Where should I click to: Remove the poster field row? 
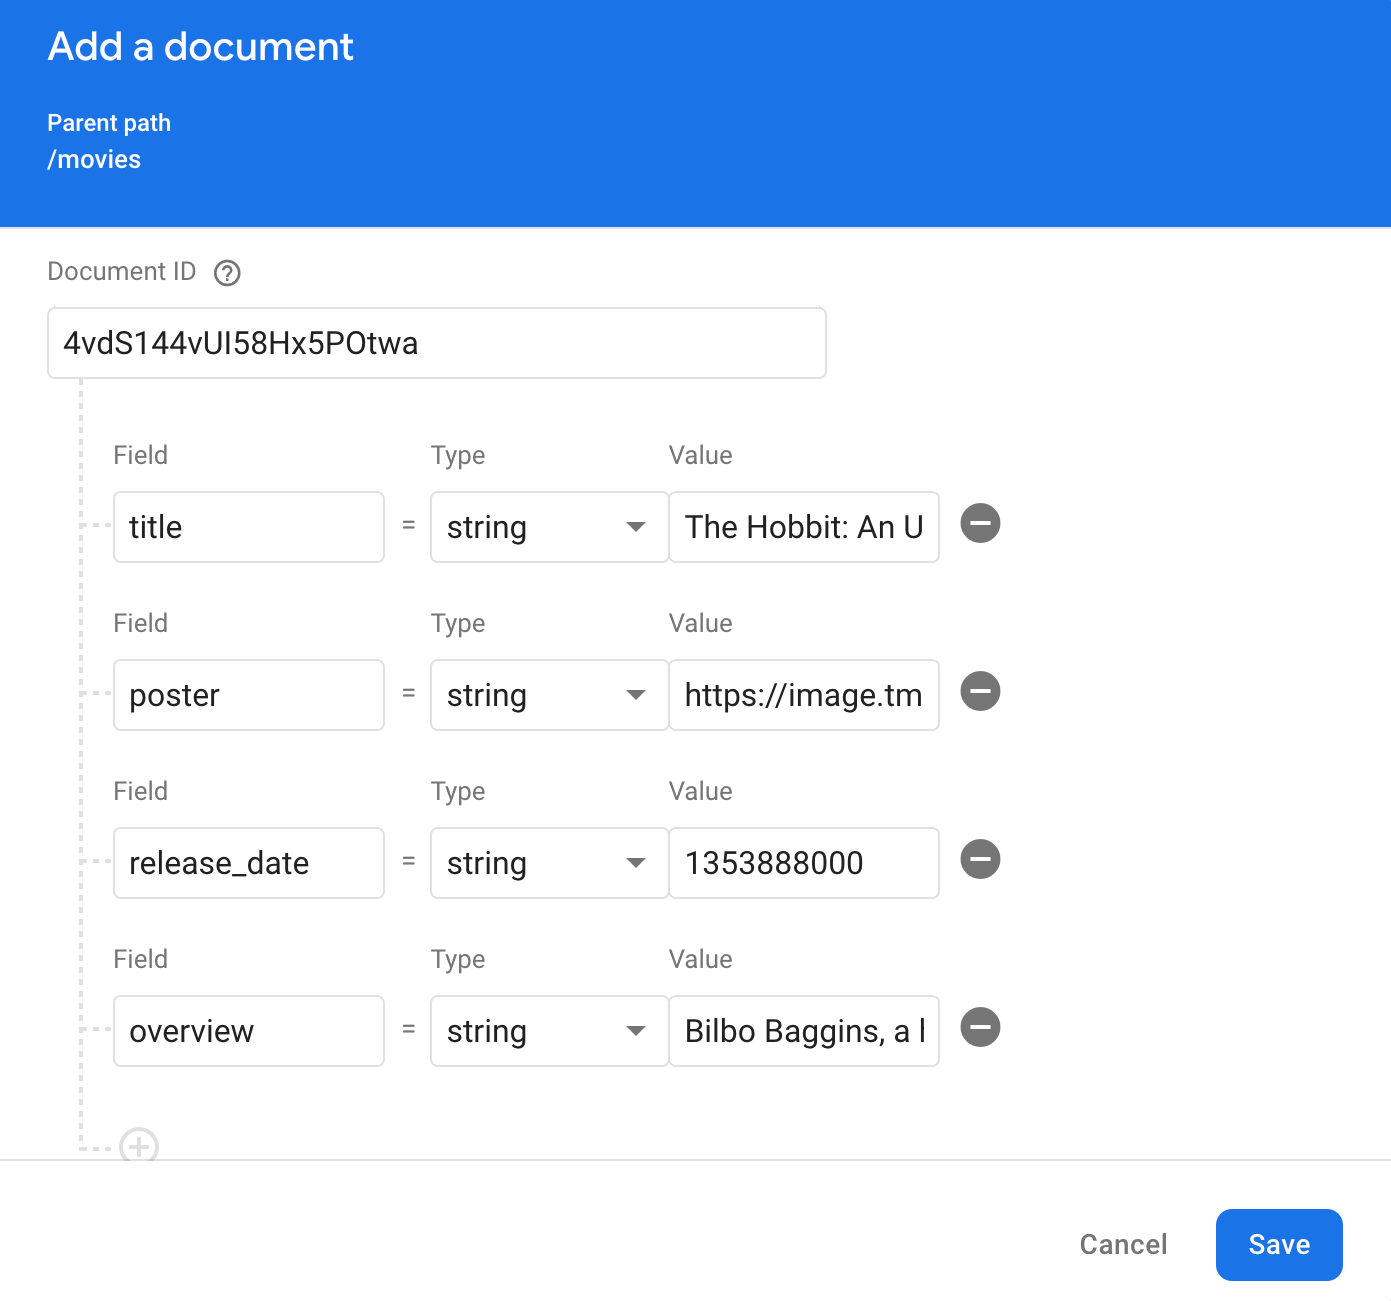pyautogui.click(x=980, y=691)
